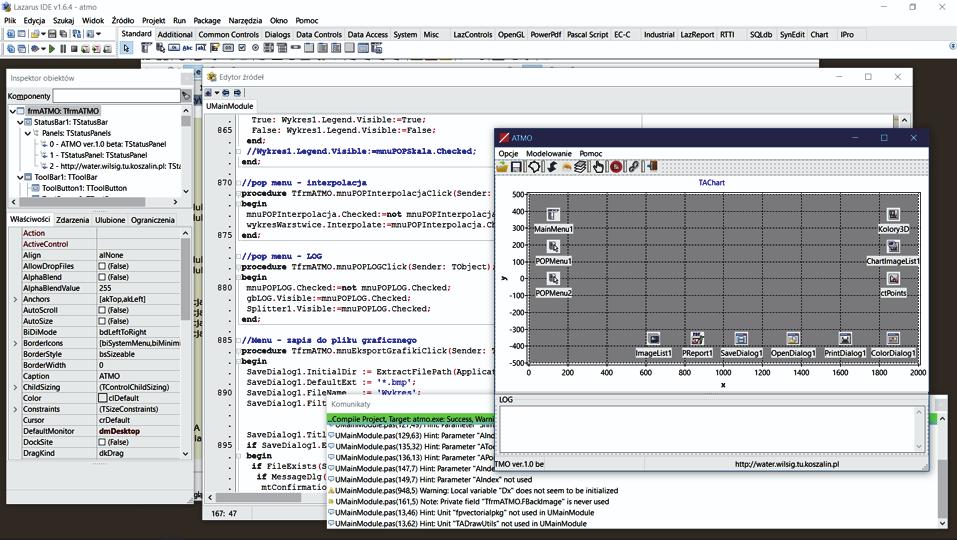Click the Caption property value ATMO
This screenshot has width=957, height=540.
[139, 376]
